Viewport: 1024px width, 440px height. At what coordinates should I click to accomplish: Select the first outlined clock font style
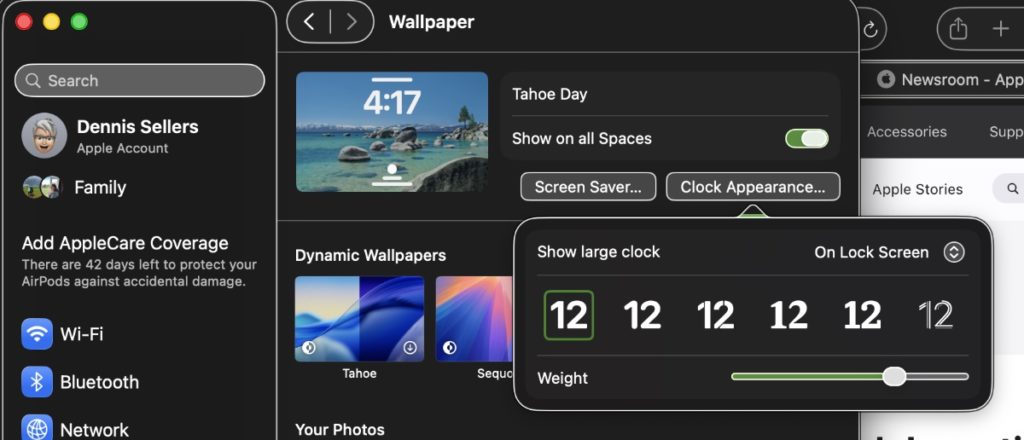coord(569,316)
